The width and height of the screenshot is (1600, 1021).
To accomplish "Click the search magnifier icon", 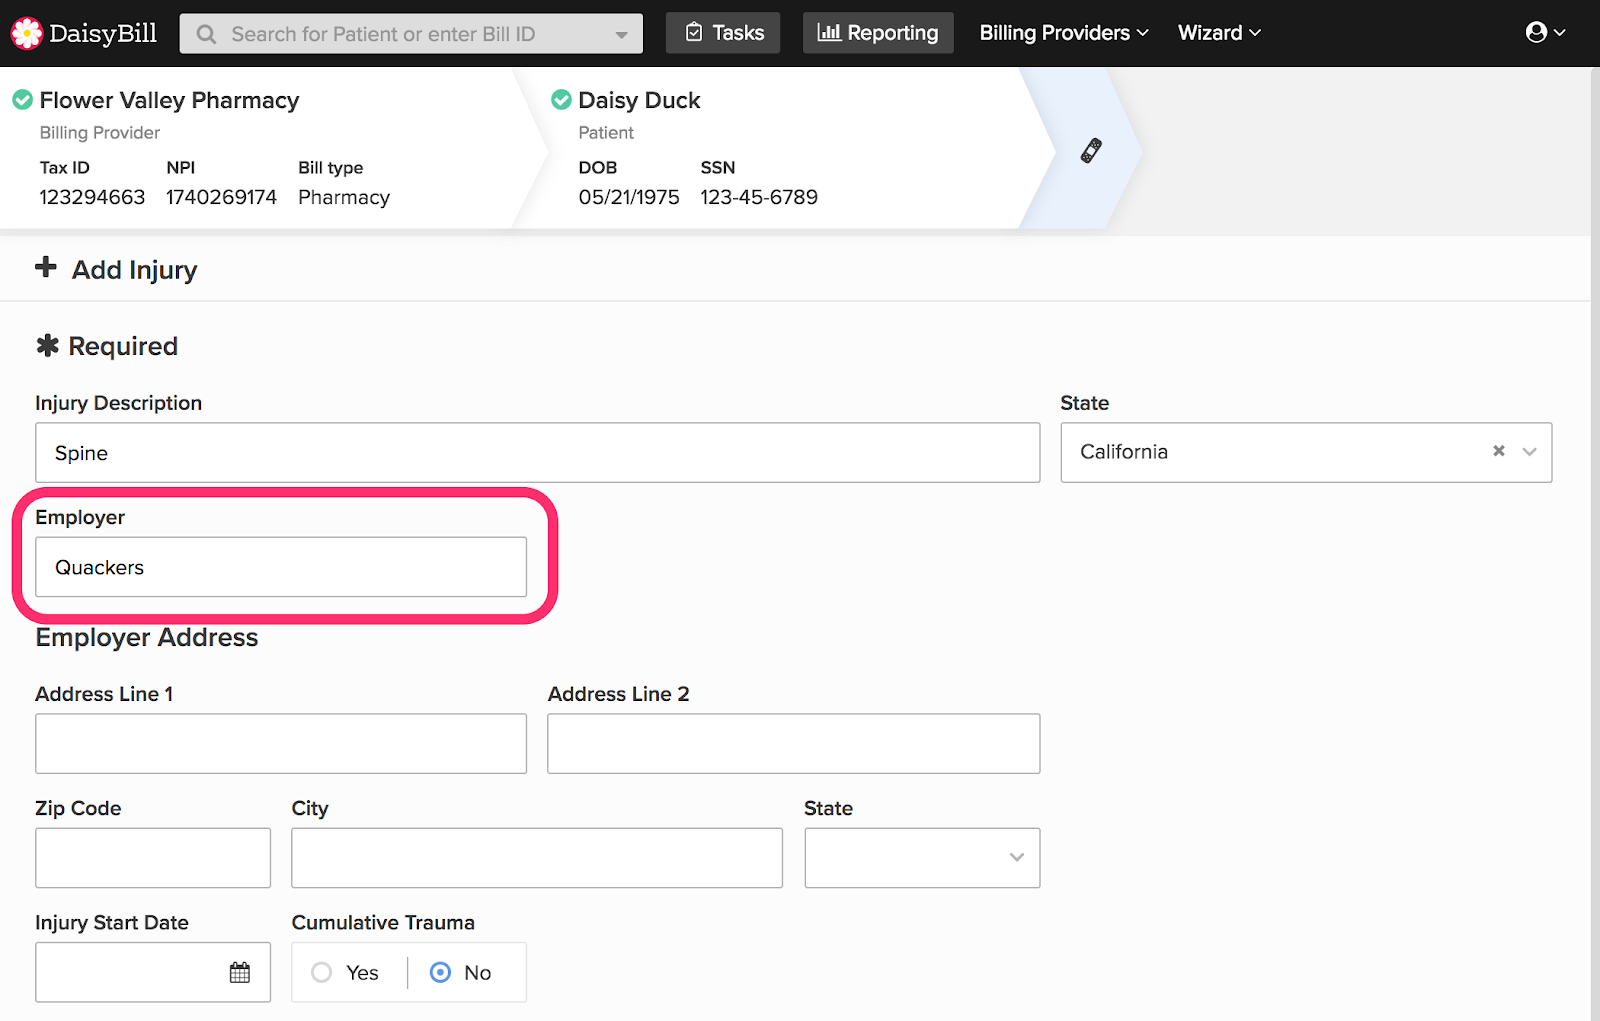I will (206, 34).
